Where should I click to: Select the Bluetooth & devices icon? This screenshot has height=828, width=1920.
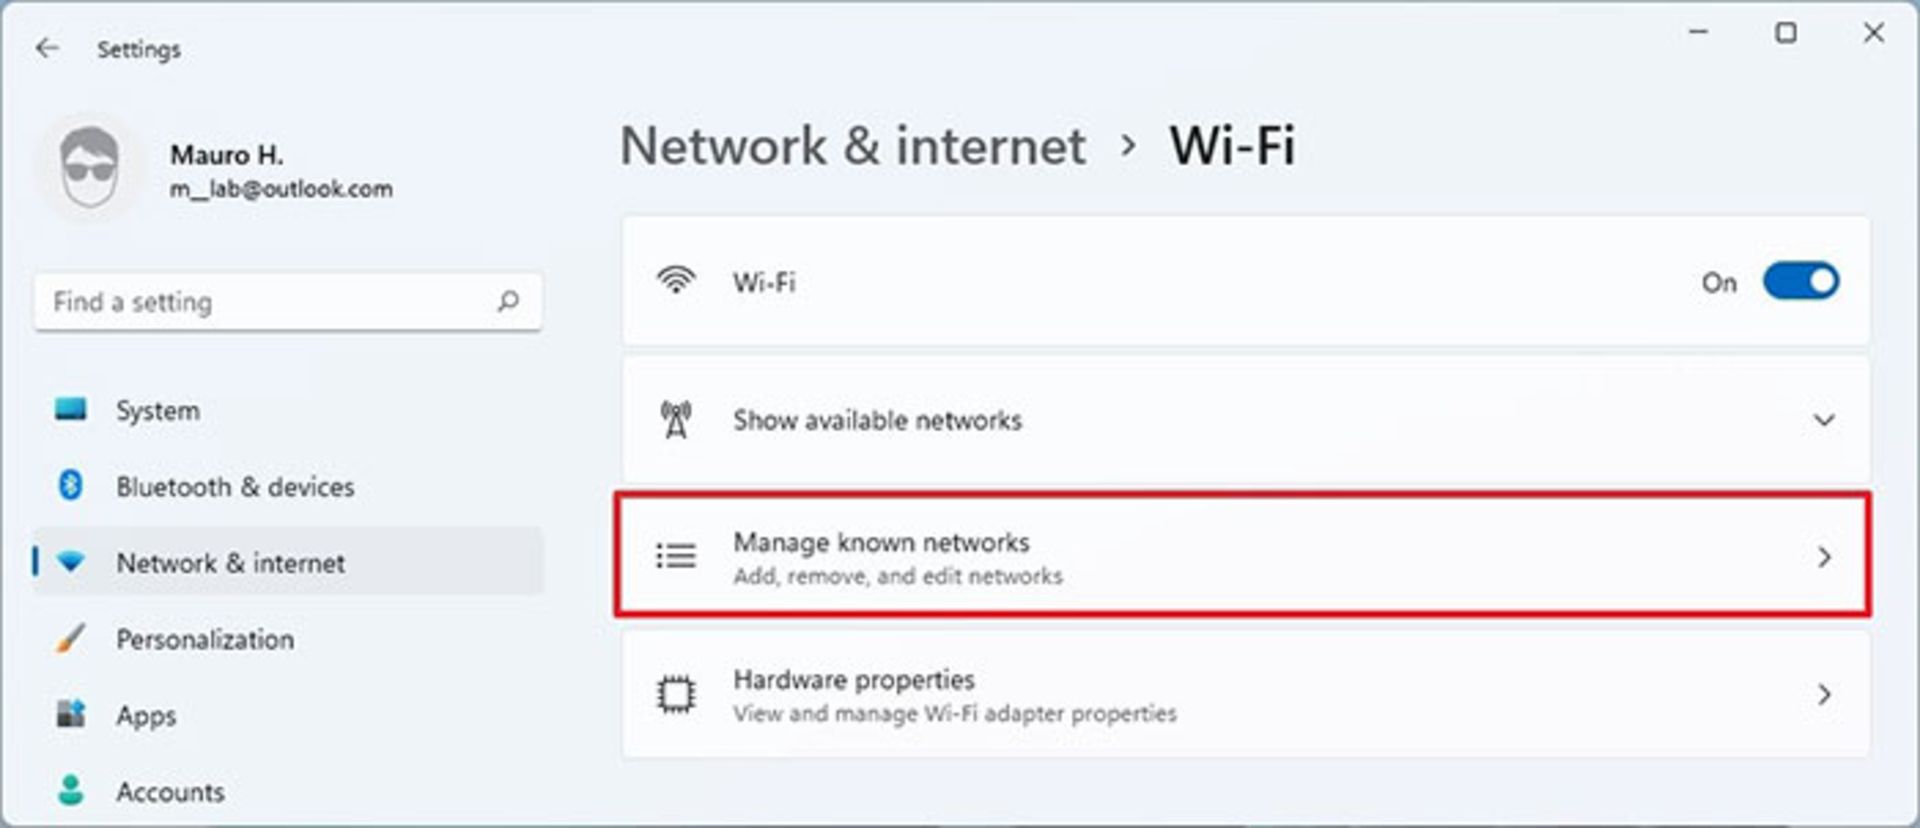(x=72, y=487)
